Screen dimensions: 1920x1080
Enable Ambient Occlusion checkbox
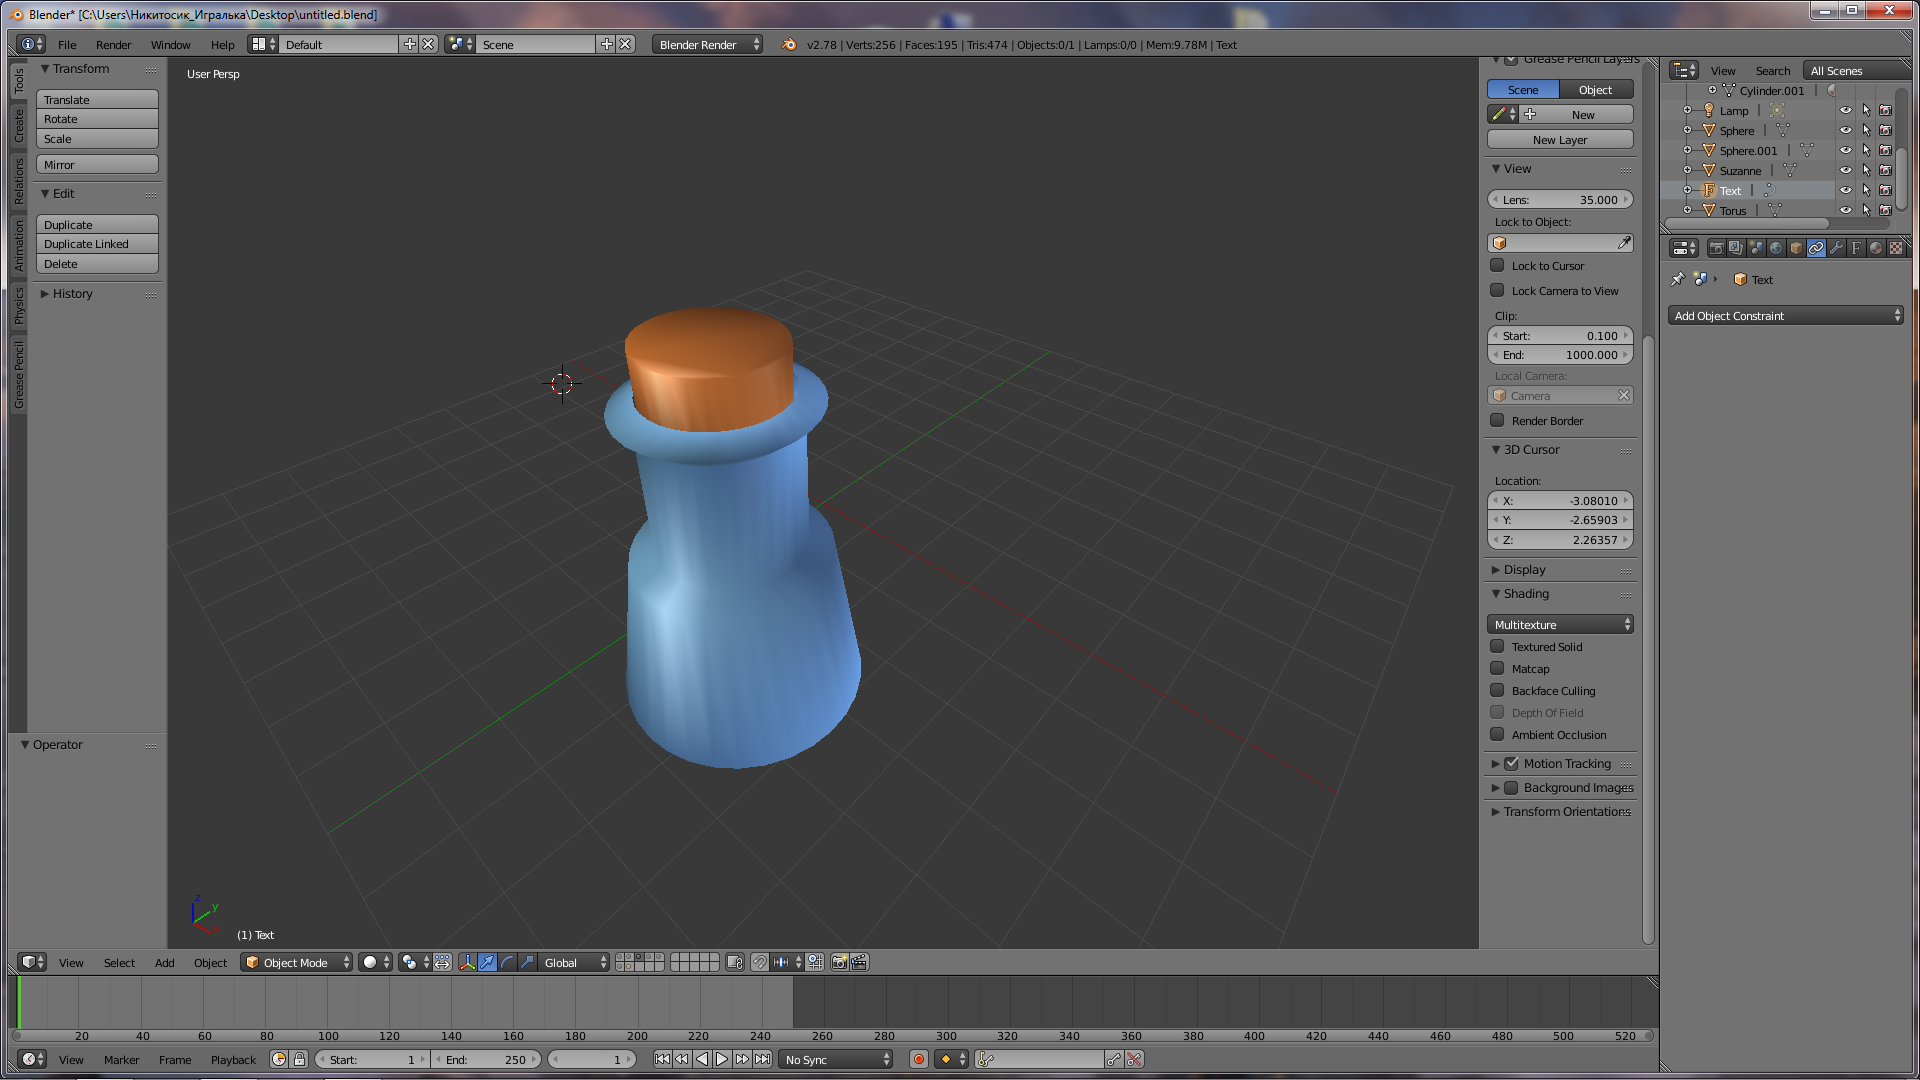point(1497,735)
